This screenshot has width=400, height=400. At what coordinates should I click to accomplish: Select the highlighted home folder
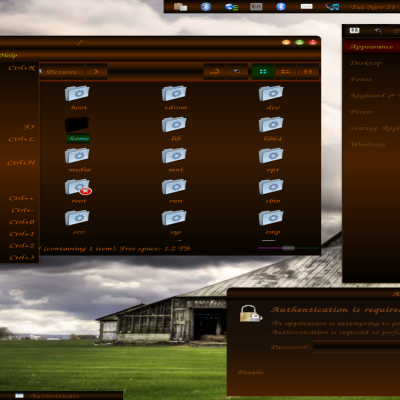(x=77, y=129)
